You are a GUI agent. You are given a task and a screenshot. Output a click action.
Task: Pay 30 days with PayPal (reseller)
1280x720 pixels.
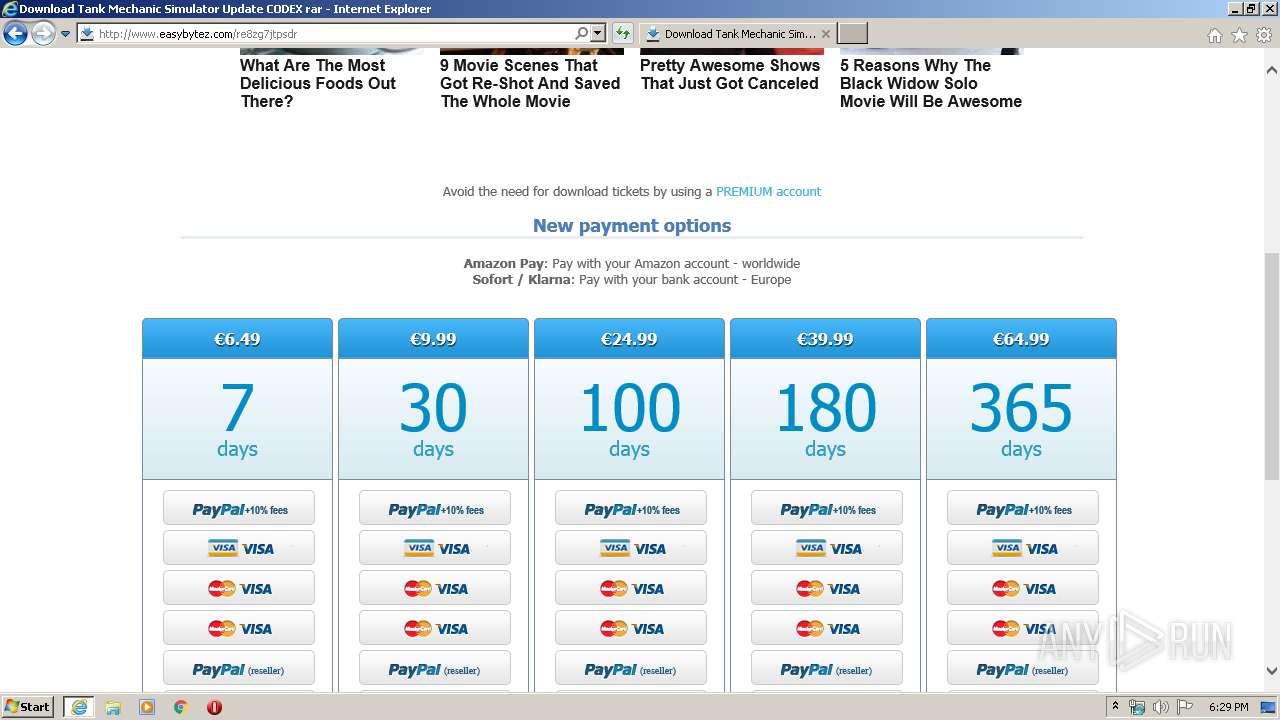point(435,669)
